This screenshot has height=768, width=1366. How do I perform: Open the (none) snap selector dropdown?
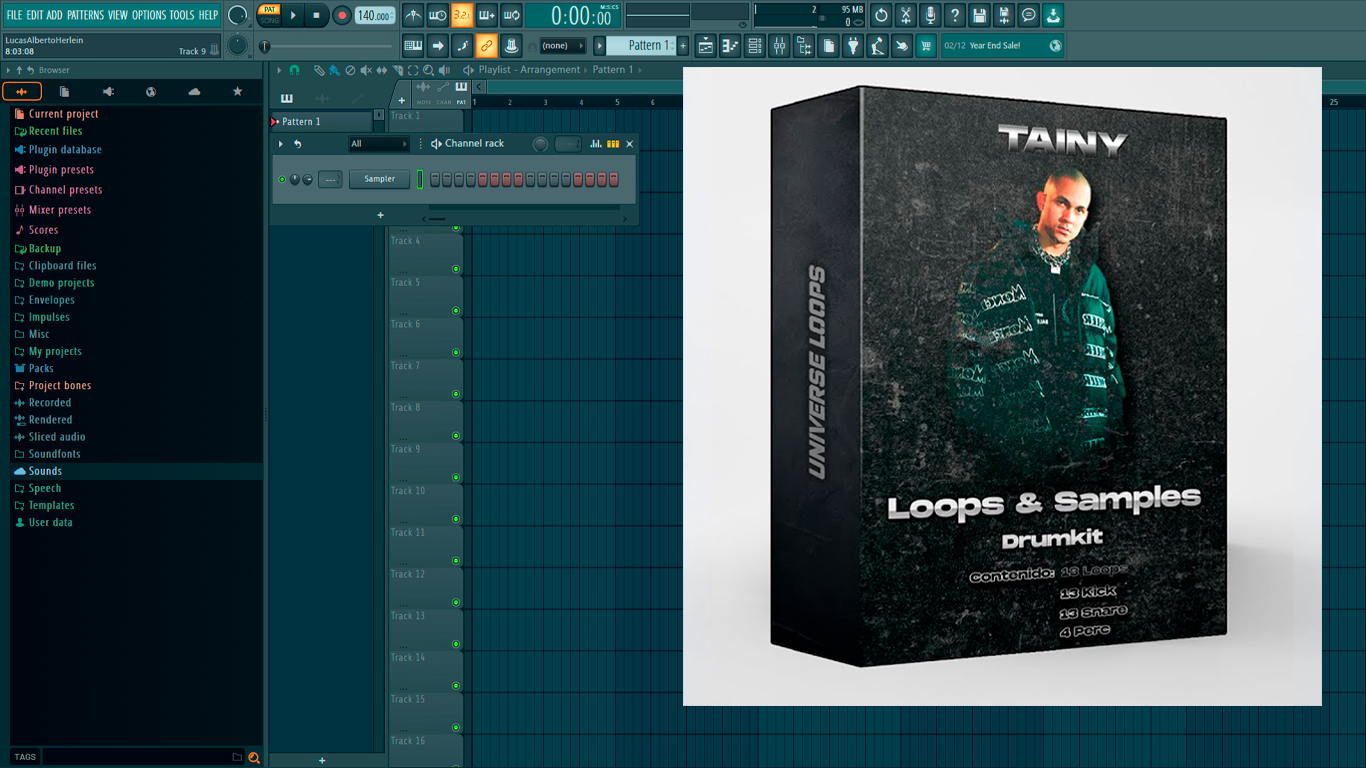tap(562, 46)
